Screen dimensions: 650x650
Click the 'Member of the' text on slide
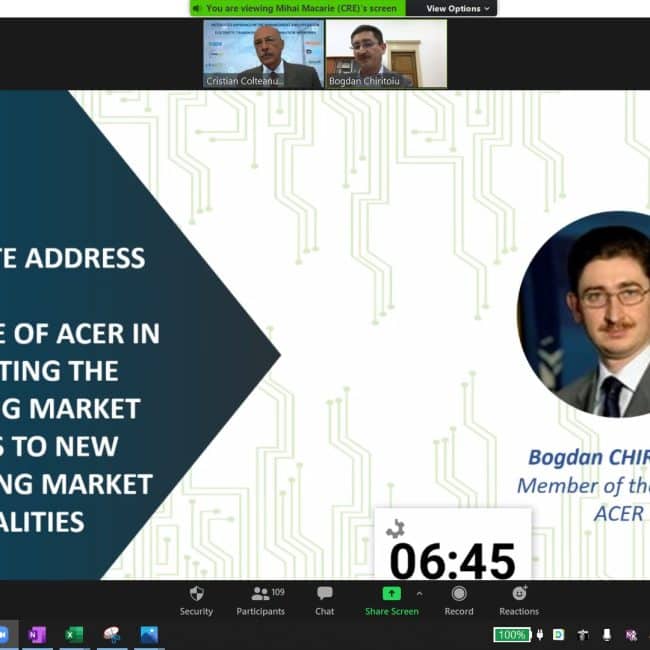pyautogui.click(x=583, y=485)
